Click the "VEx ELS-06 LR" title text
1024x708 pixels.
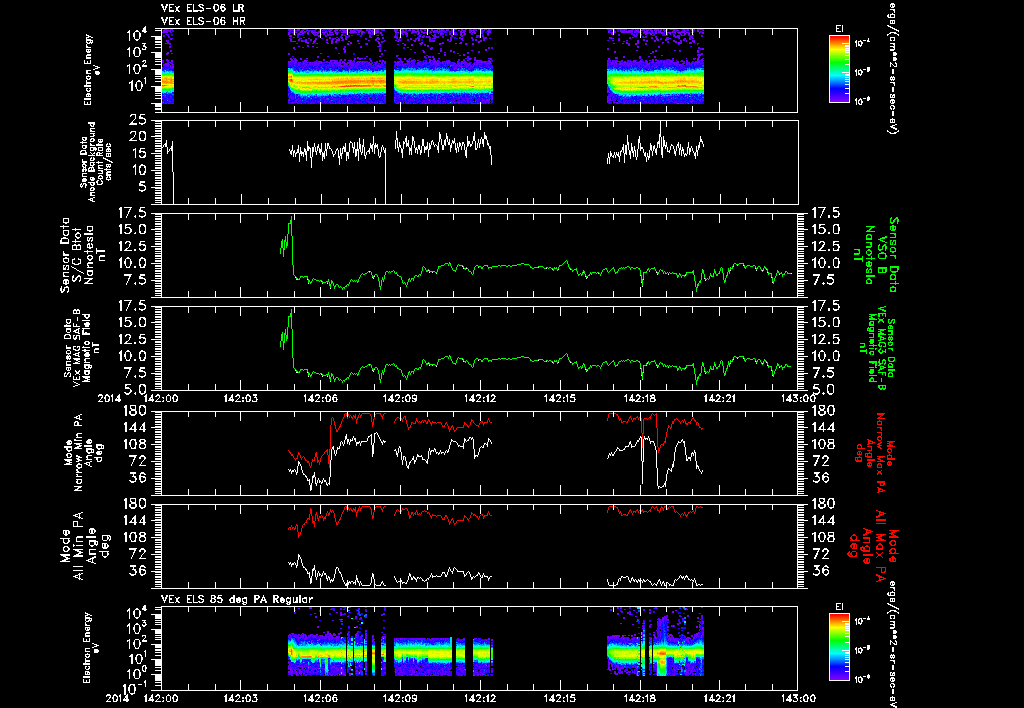(202, 8)
